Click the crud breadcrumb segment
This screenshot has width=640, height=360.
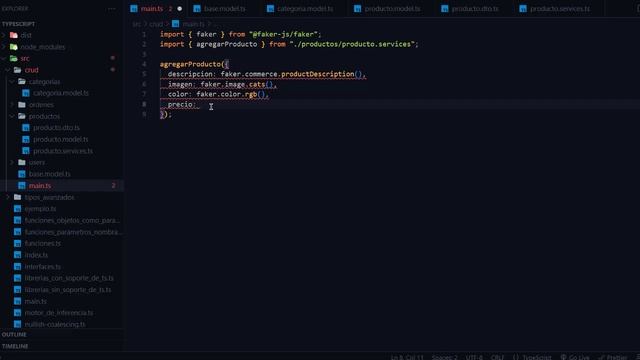(x=156, y=24)
